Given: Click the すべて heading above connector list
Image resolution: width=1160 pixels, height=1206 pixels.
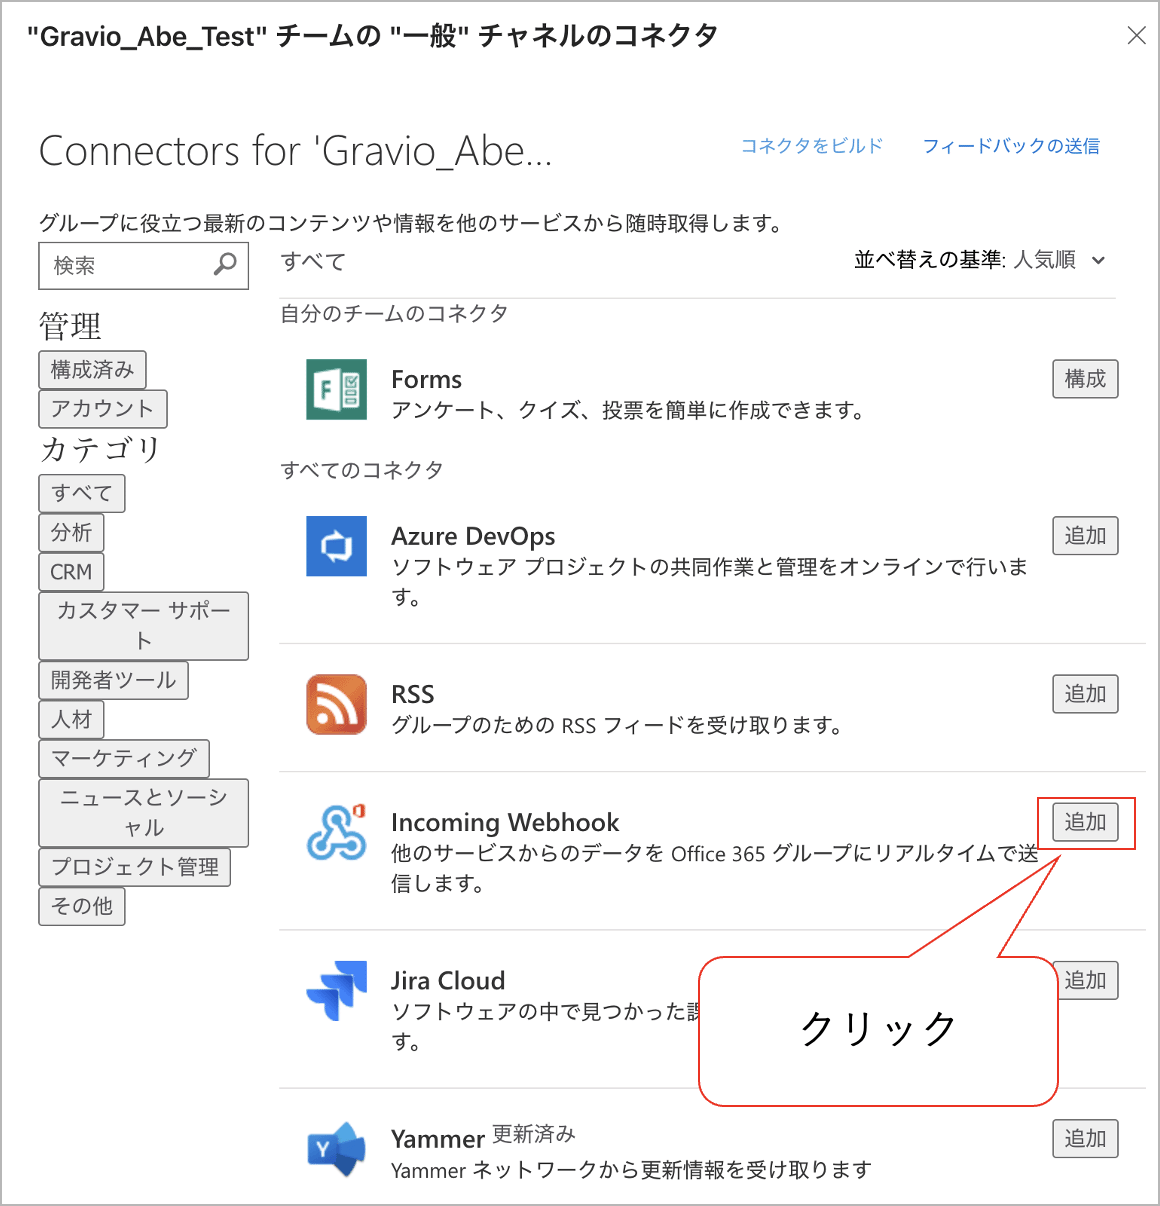Looking at the screenshot, I should tap(313, 262).
